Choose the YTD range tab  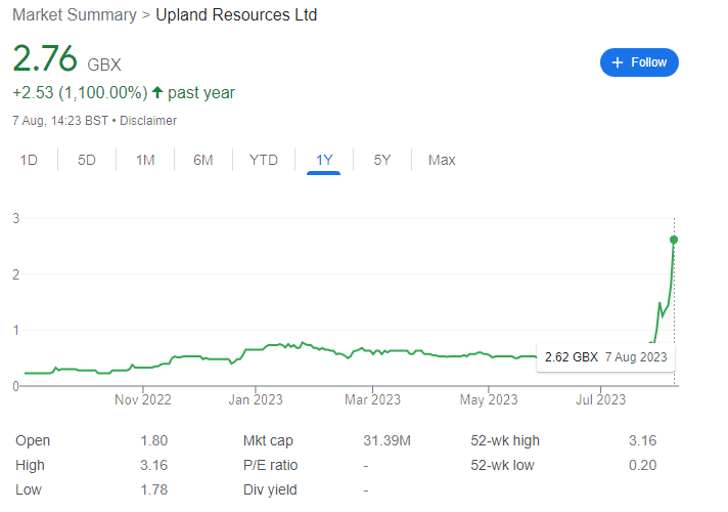[263, 160]
